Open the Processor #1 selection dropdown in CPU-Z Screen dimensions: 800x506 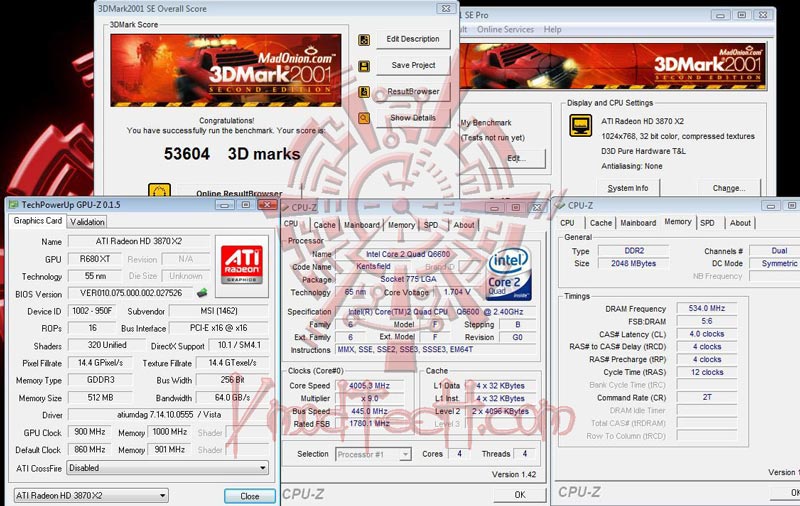pyautogui.click(x=373, y=454)
